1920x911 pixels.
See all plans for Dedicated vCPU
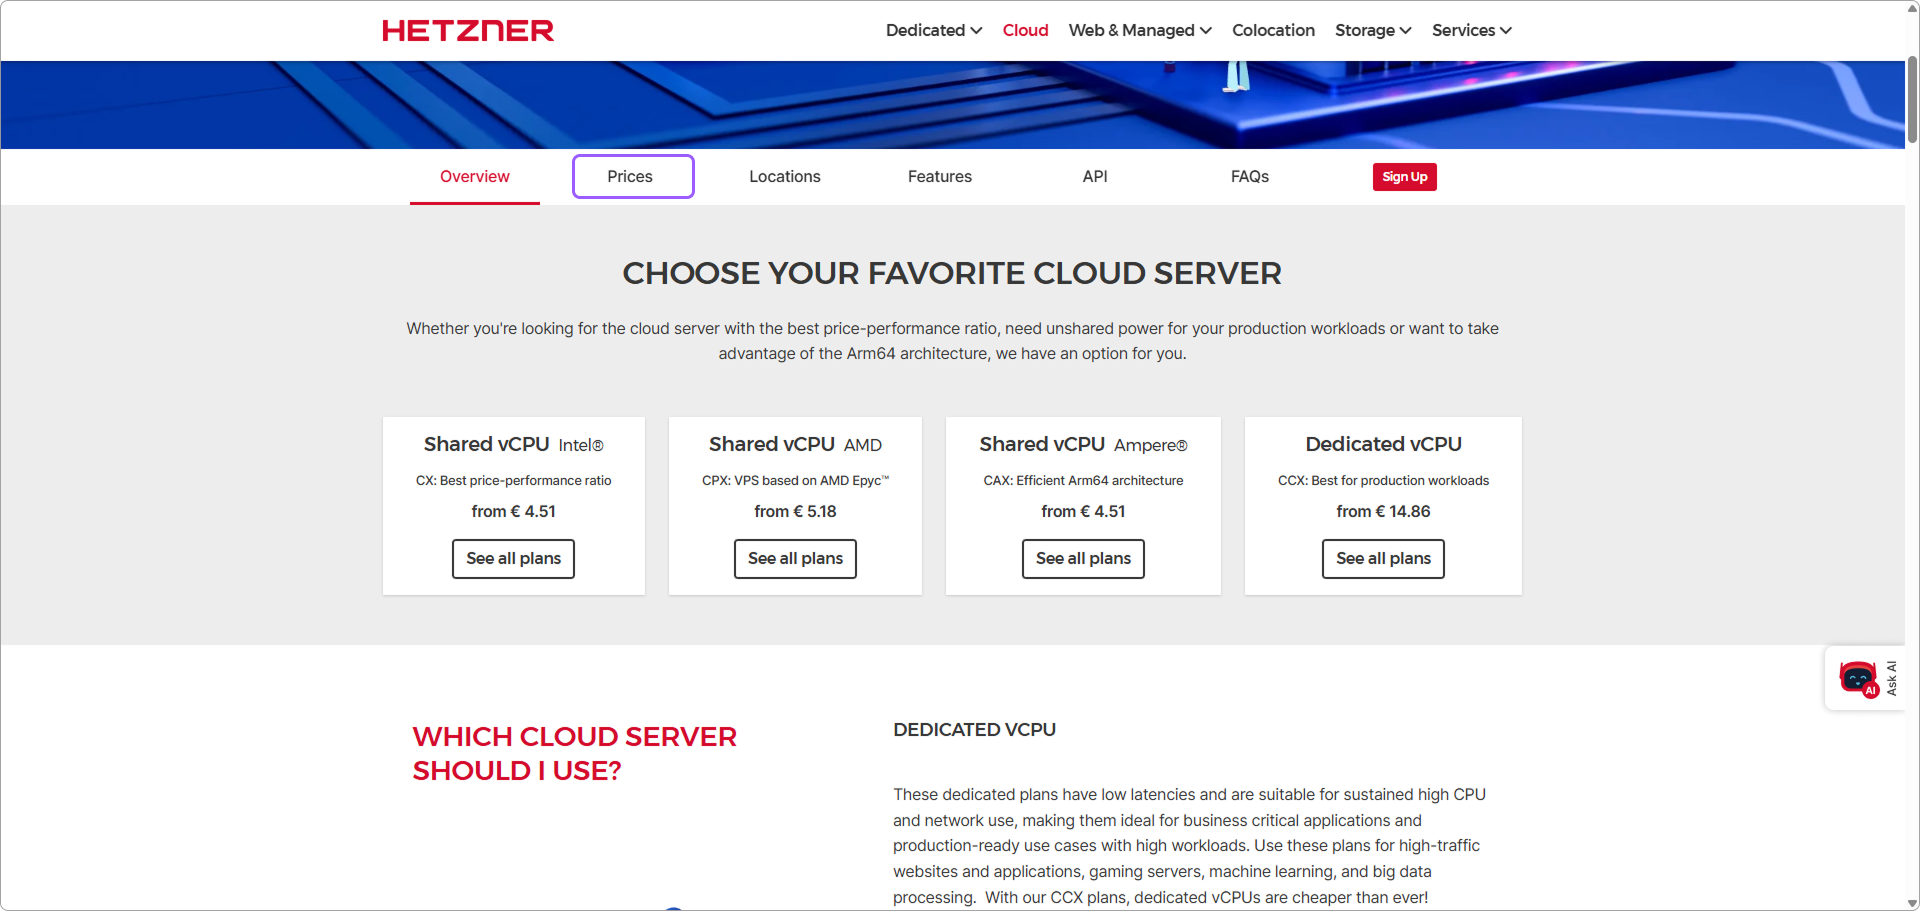point(1383,559)
